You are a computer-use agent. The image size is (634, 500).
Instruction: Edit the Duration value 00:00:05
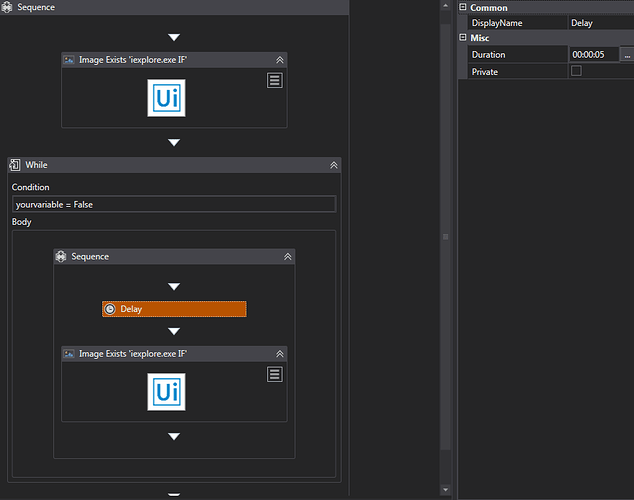coord(594,55)
